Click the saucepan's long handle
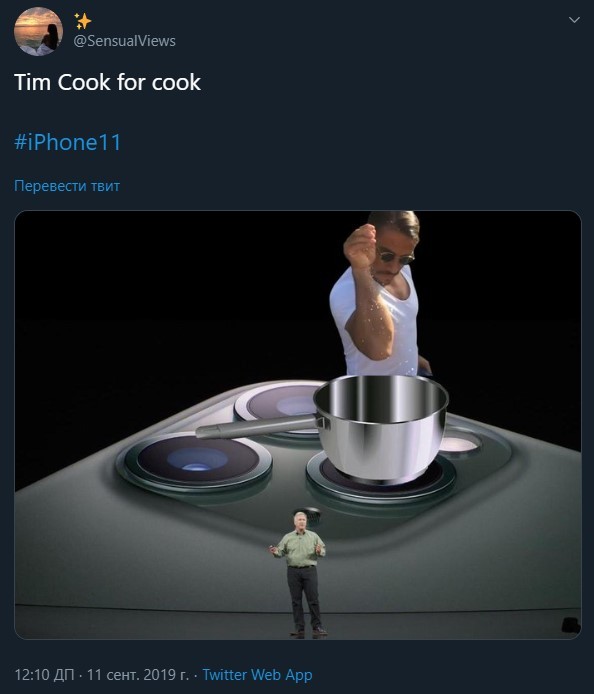 click(257, 427)
